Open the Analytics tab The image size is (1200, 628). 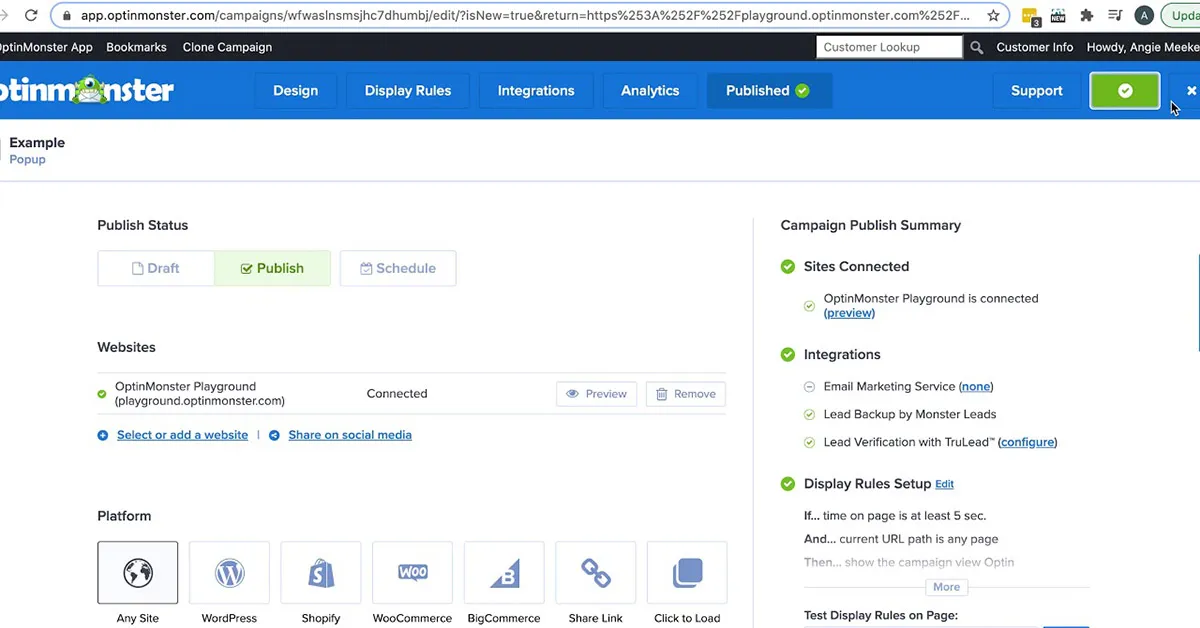click(x=650, y=90)
